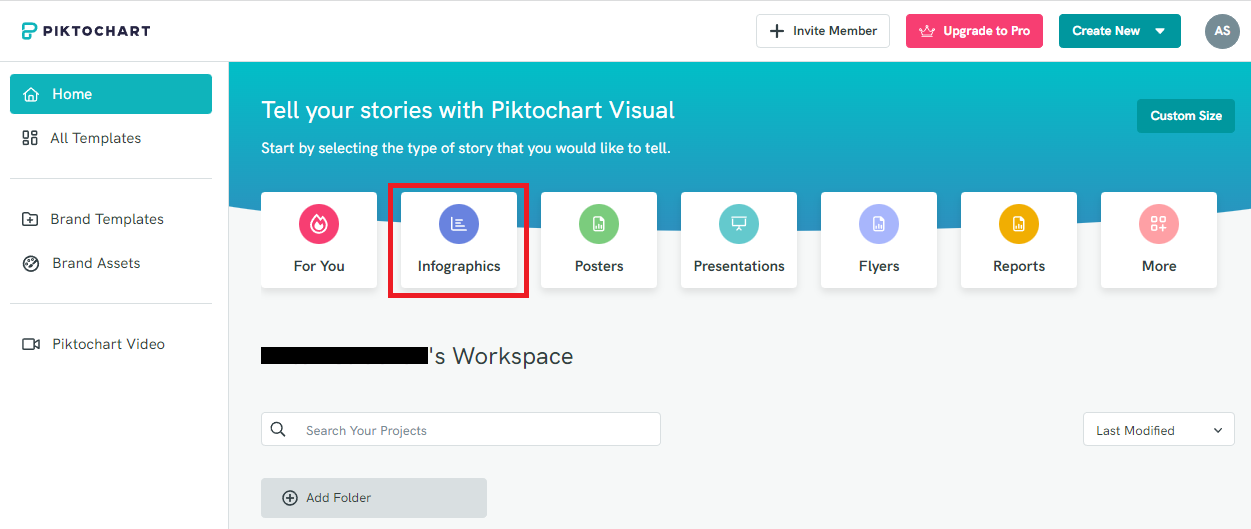Select the Presentations screen icon
This screenshot has width=1251, height=529.
click(x=739, y=224)
